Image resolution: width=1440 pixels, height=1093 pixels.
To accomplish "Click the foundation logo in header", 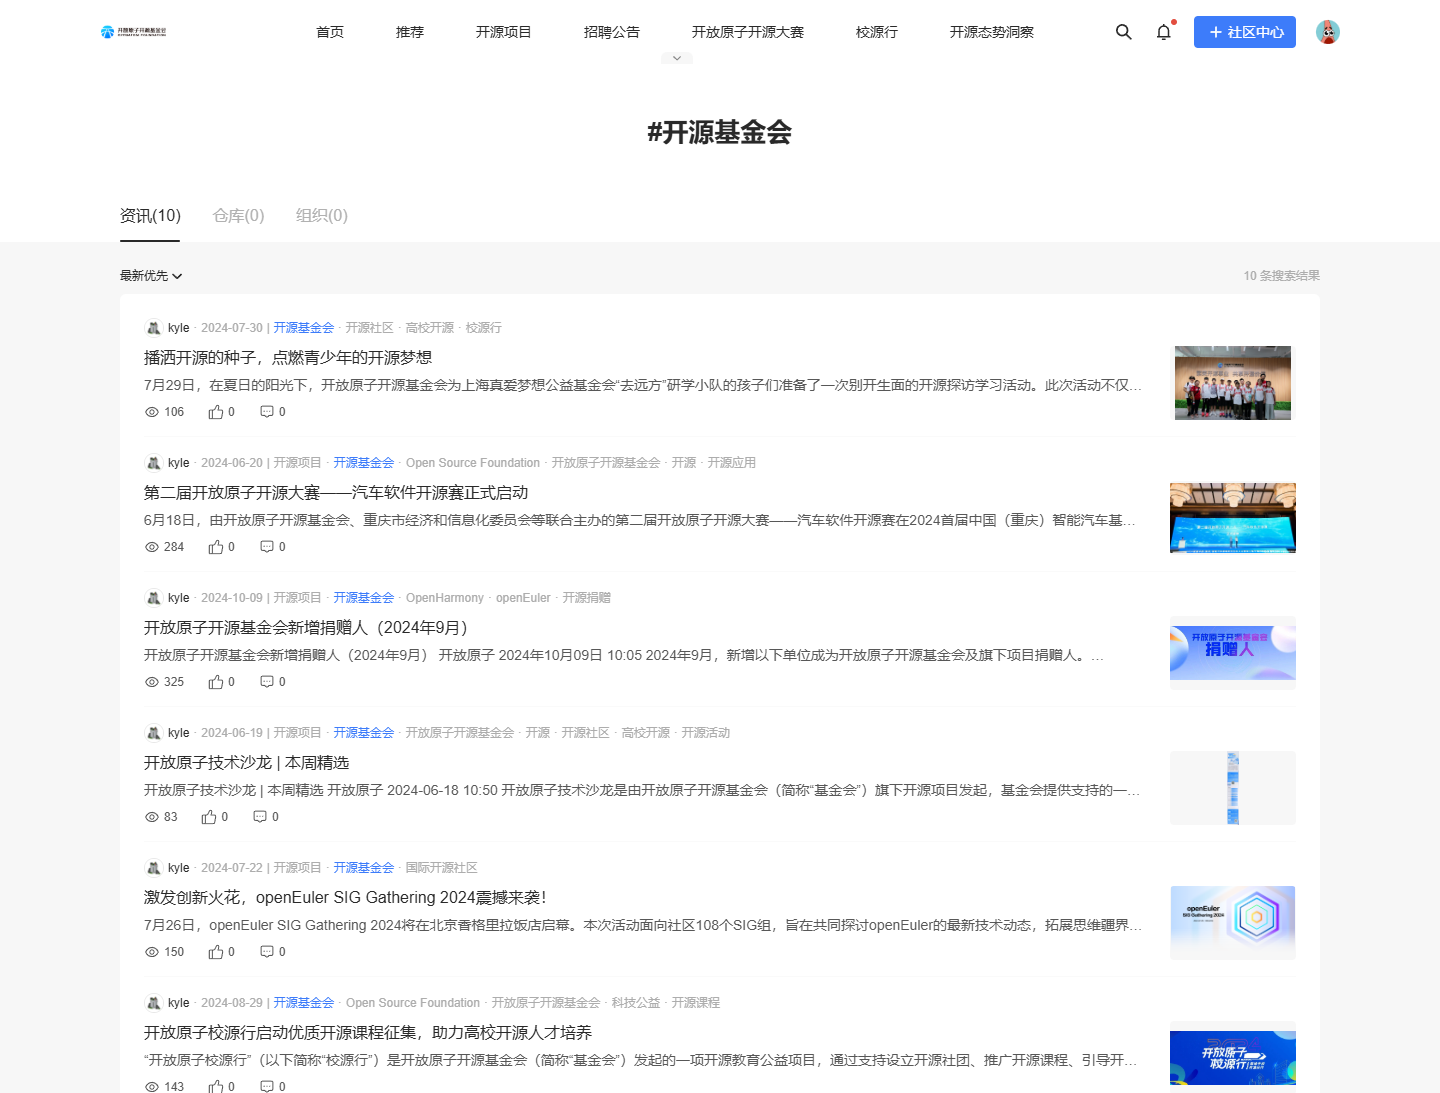I will 134,32.
